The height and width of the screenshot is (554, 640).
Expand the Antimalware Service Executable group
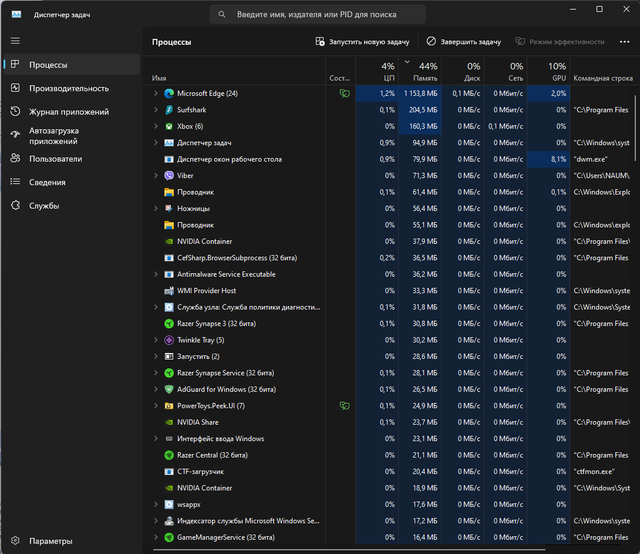(x=156, y=274)
